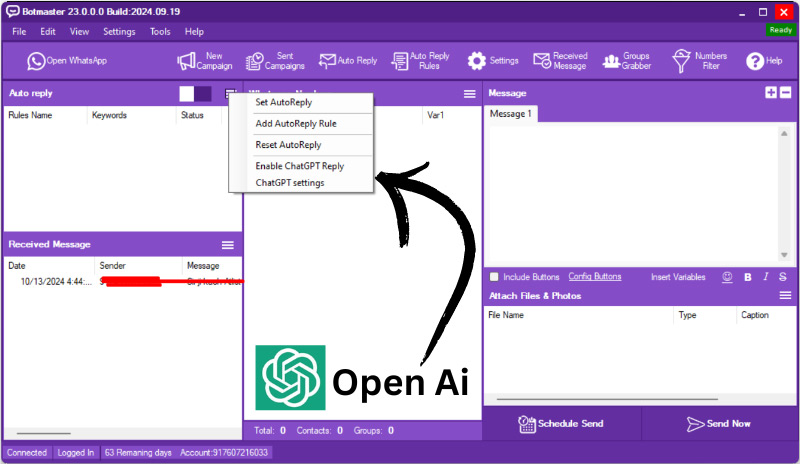The image size is (800, 464).
Task: Choose Set AutoReply from the context menu
Action: tap(301, 102)
